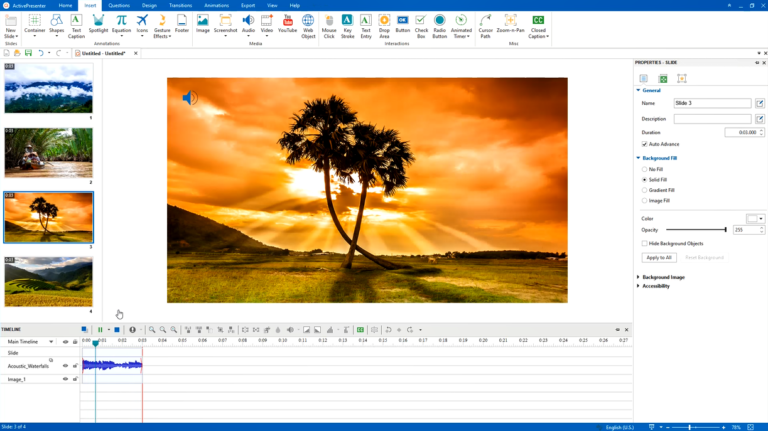The width and height of the screenshot is (768, 431).
Task: Insert a YouTube video
Action: click(288, 24)
